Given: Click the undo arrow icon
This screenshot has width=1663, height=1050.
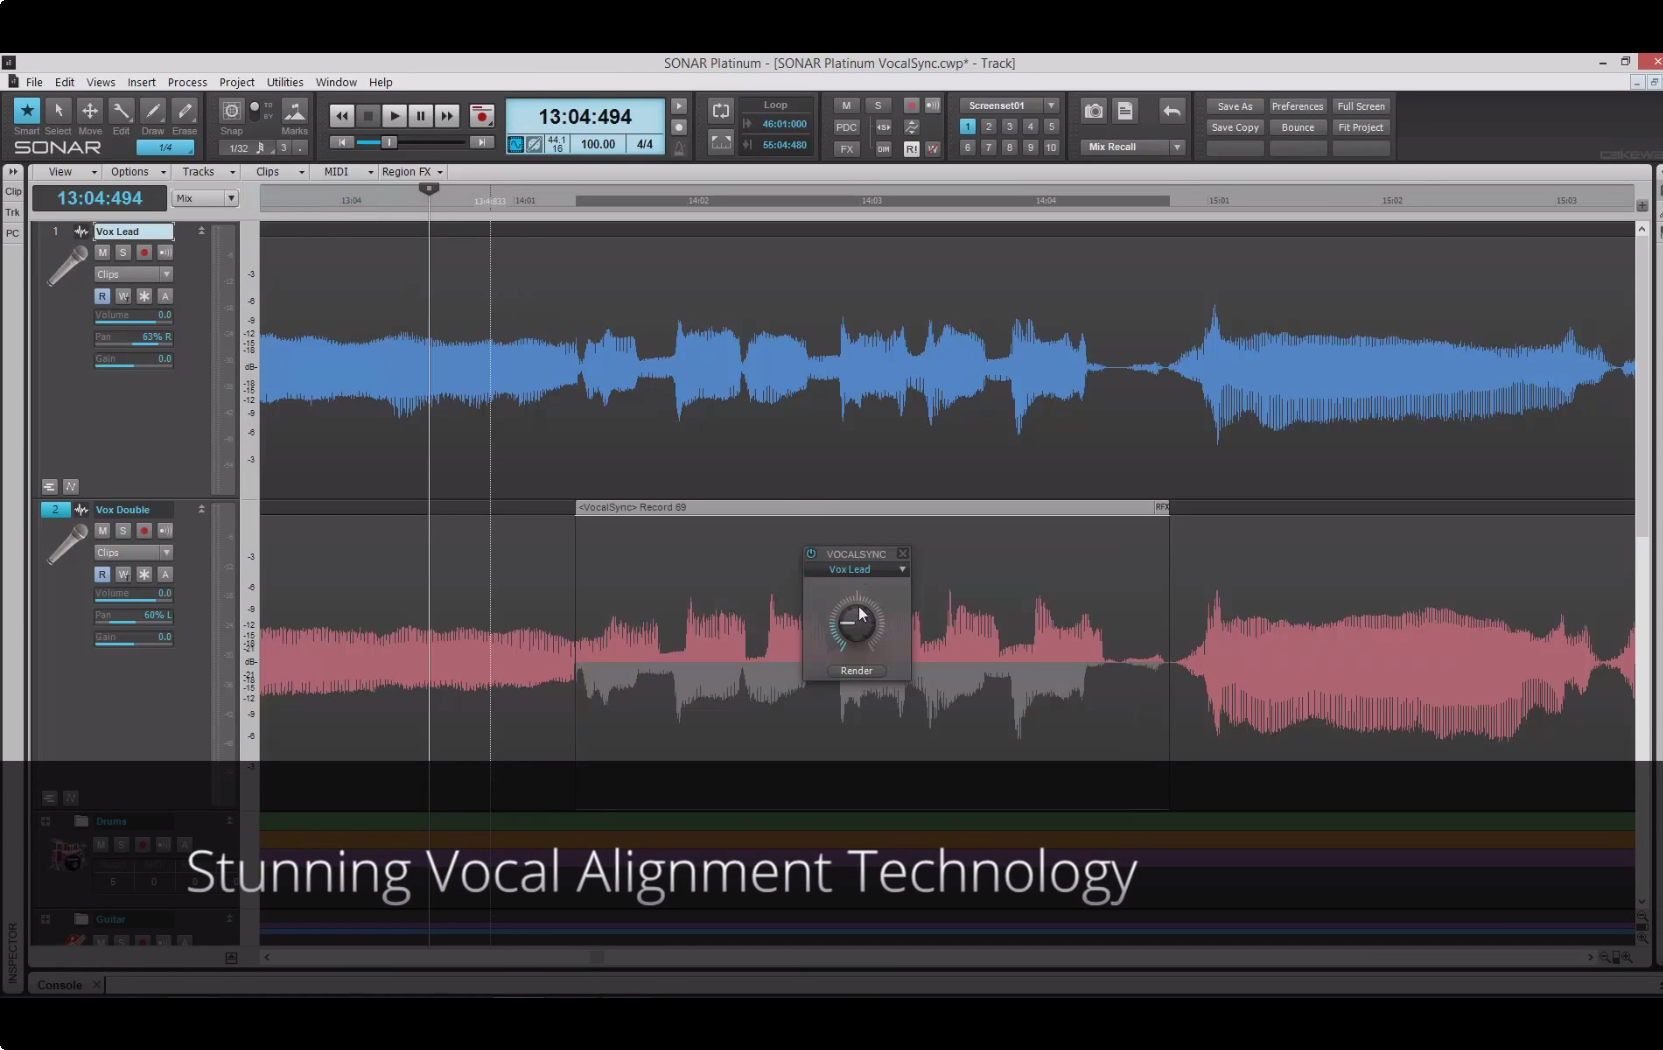Looking at the screenshot, I should (x=1172, y=111).
